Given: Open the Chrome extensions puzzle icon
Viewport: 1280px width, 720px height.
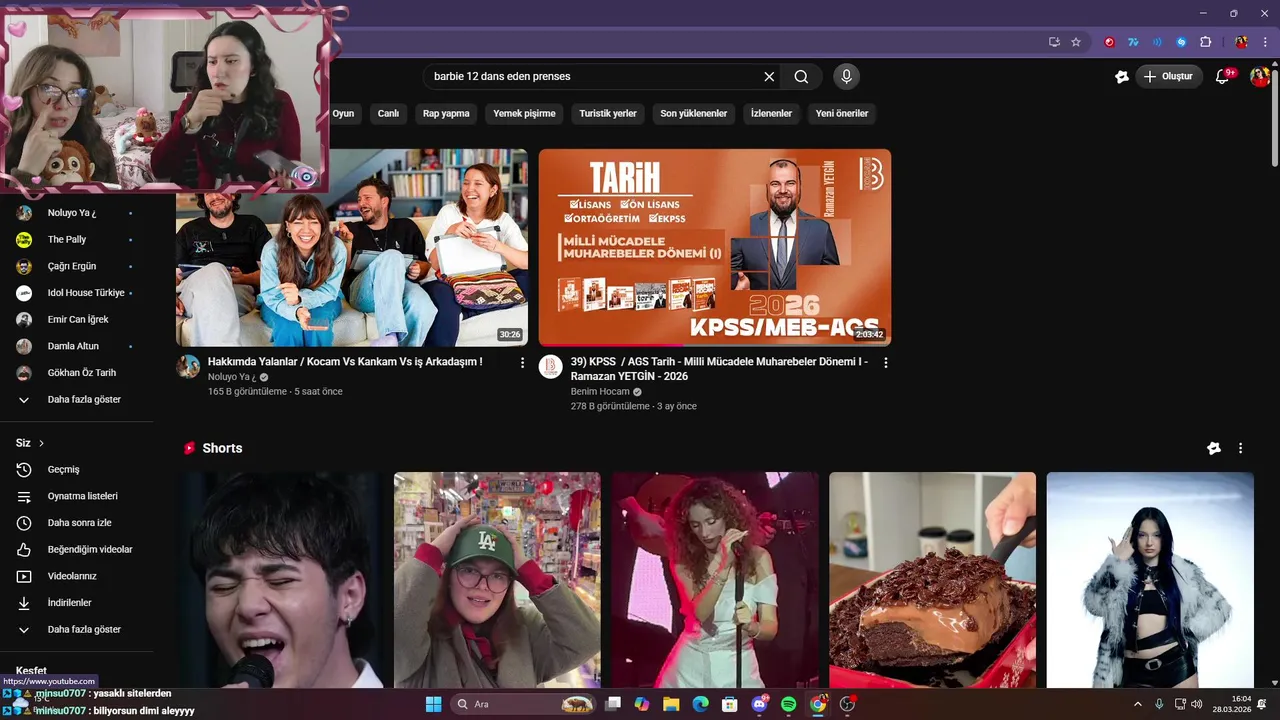Looking at the screenshot, I should 1205,42.
